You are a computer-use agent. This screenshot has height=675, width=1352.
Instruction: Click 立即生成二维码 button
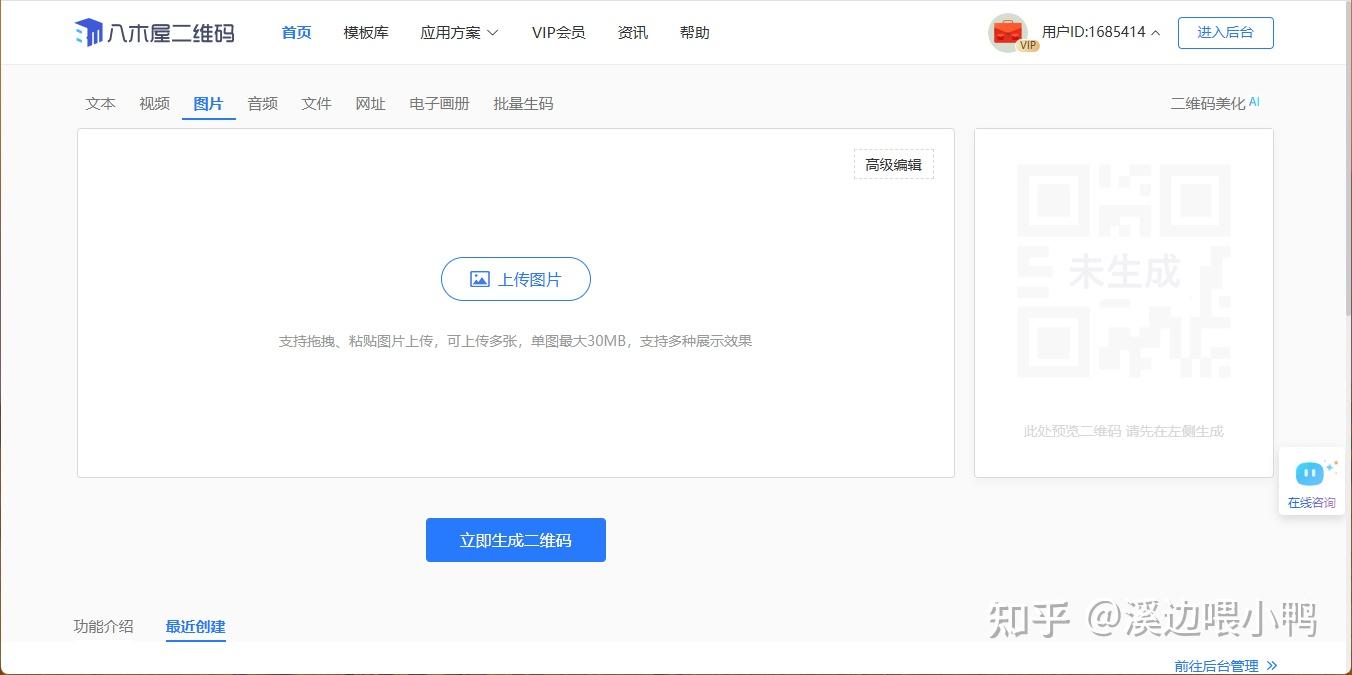[516, 540]
